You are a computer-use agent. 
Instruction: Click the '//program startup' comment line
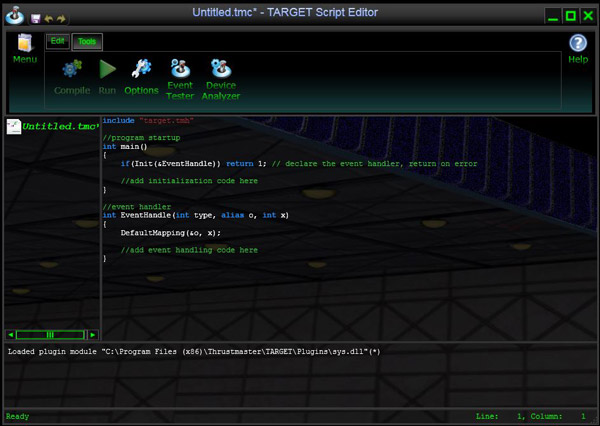[141, 138]
